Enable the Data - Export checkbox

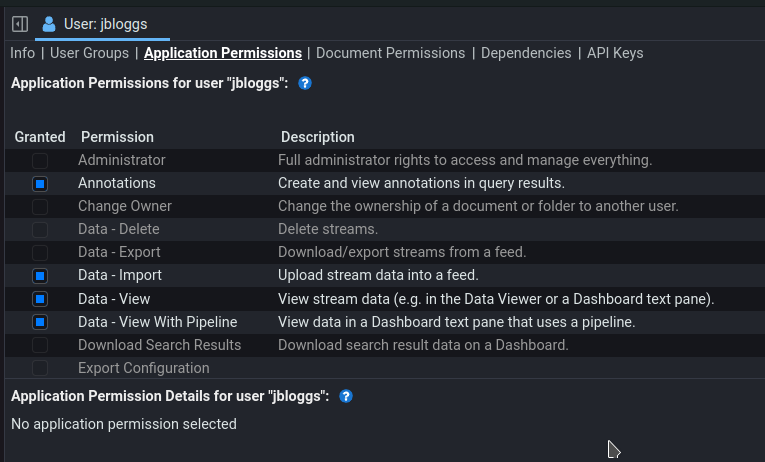click(40, 253)
